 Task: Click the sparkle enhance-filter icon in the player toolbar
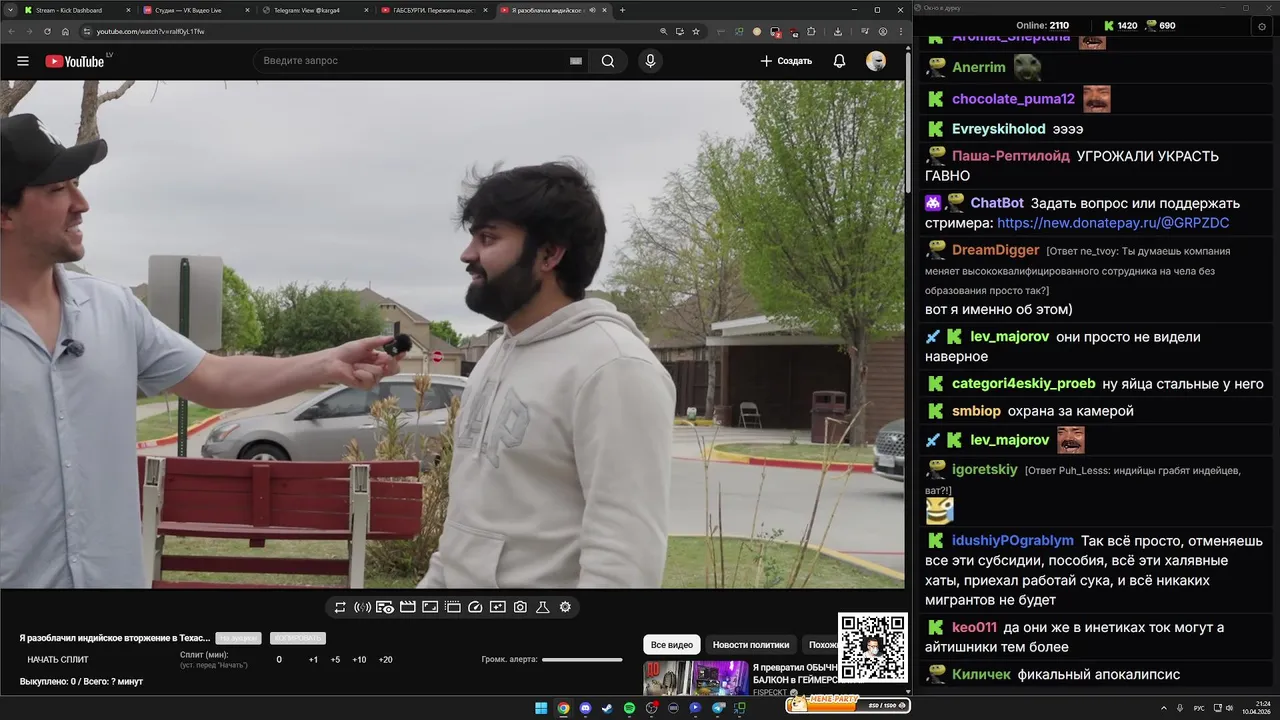[497, 607]
